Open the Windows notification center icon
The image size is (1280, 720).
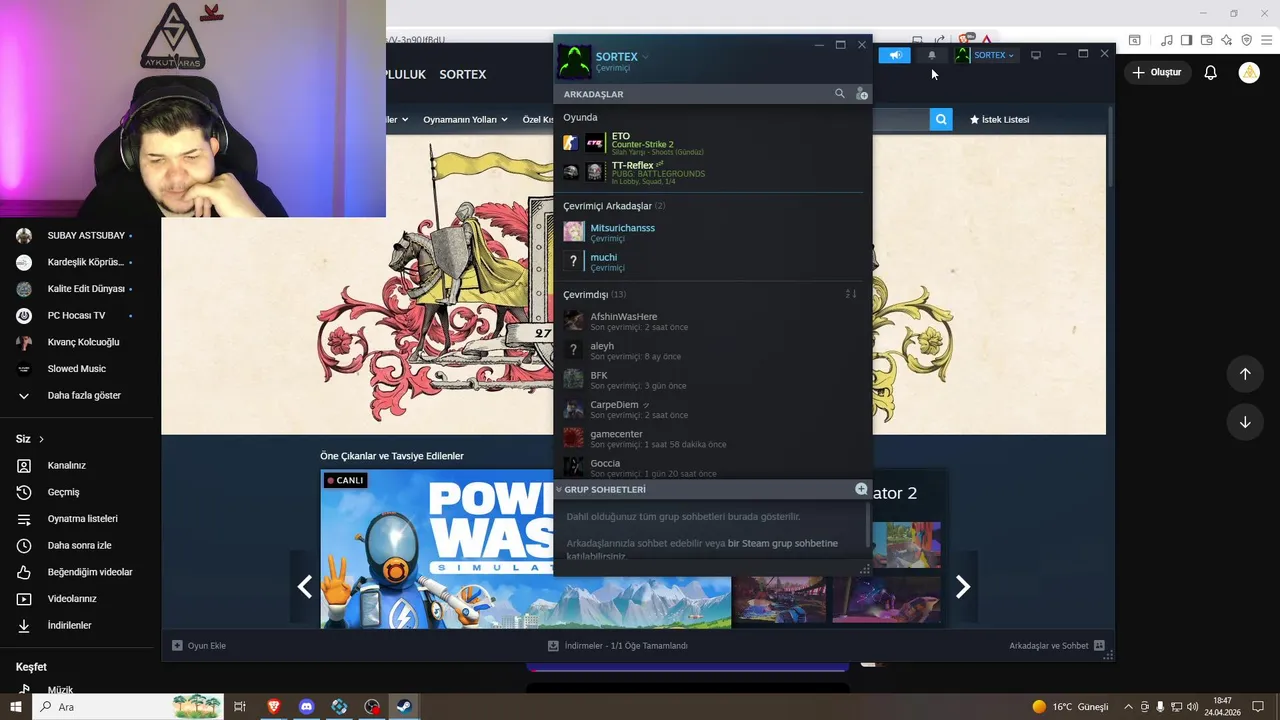coord(1258,706)
